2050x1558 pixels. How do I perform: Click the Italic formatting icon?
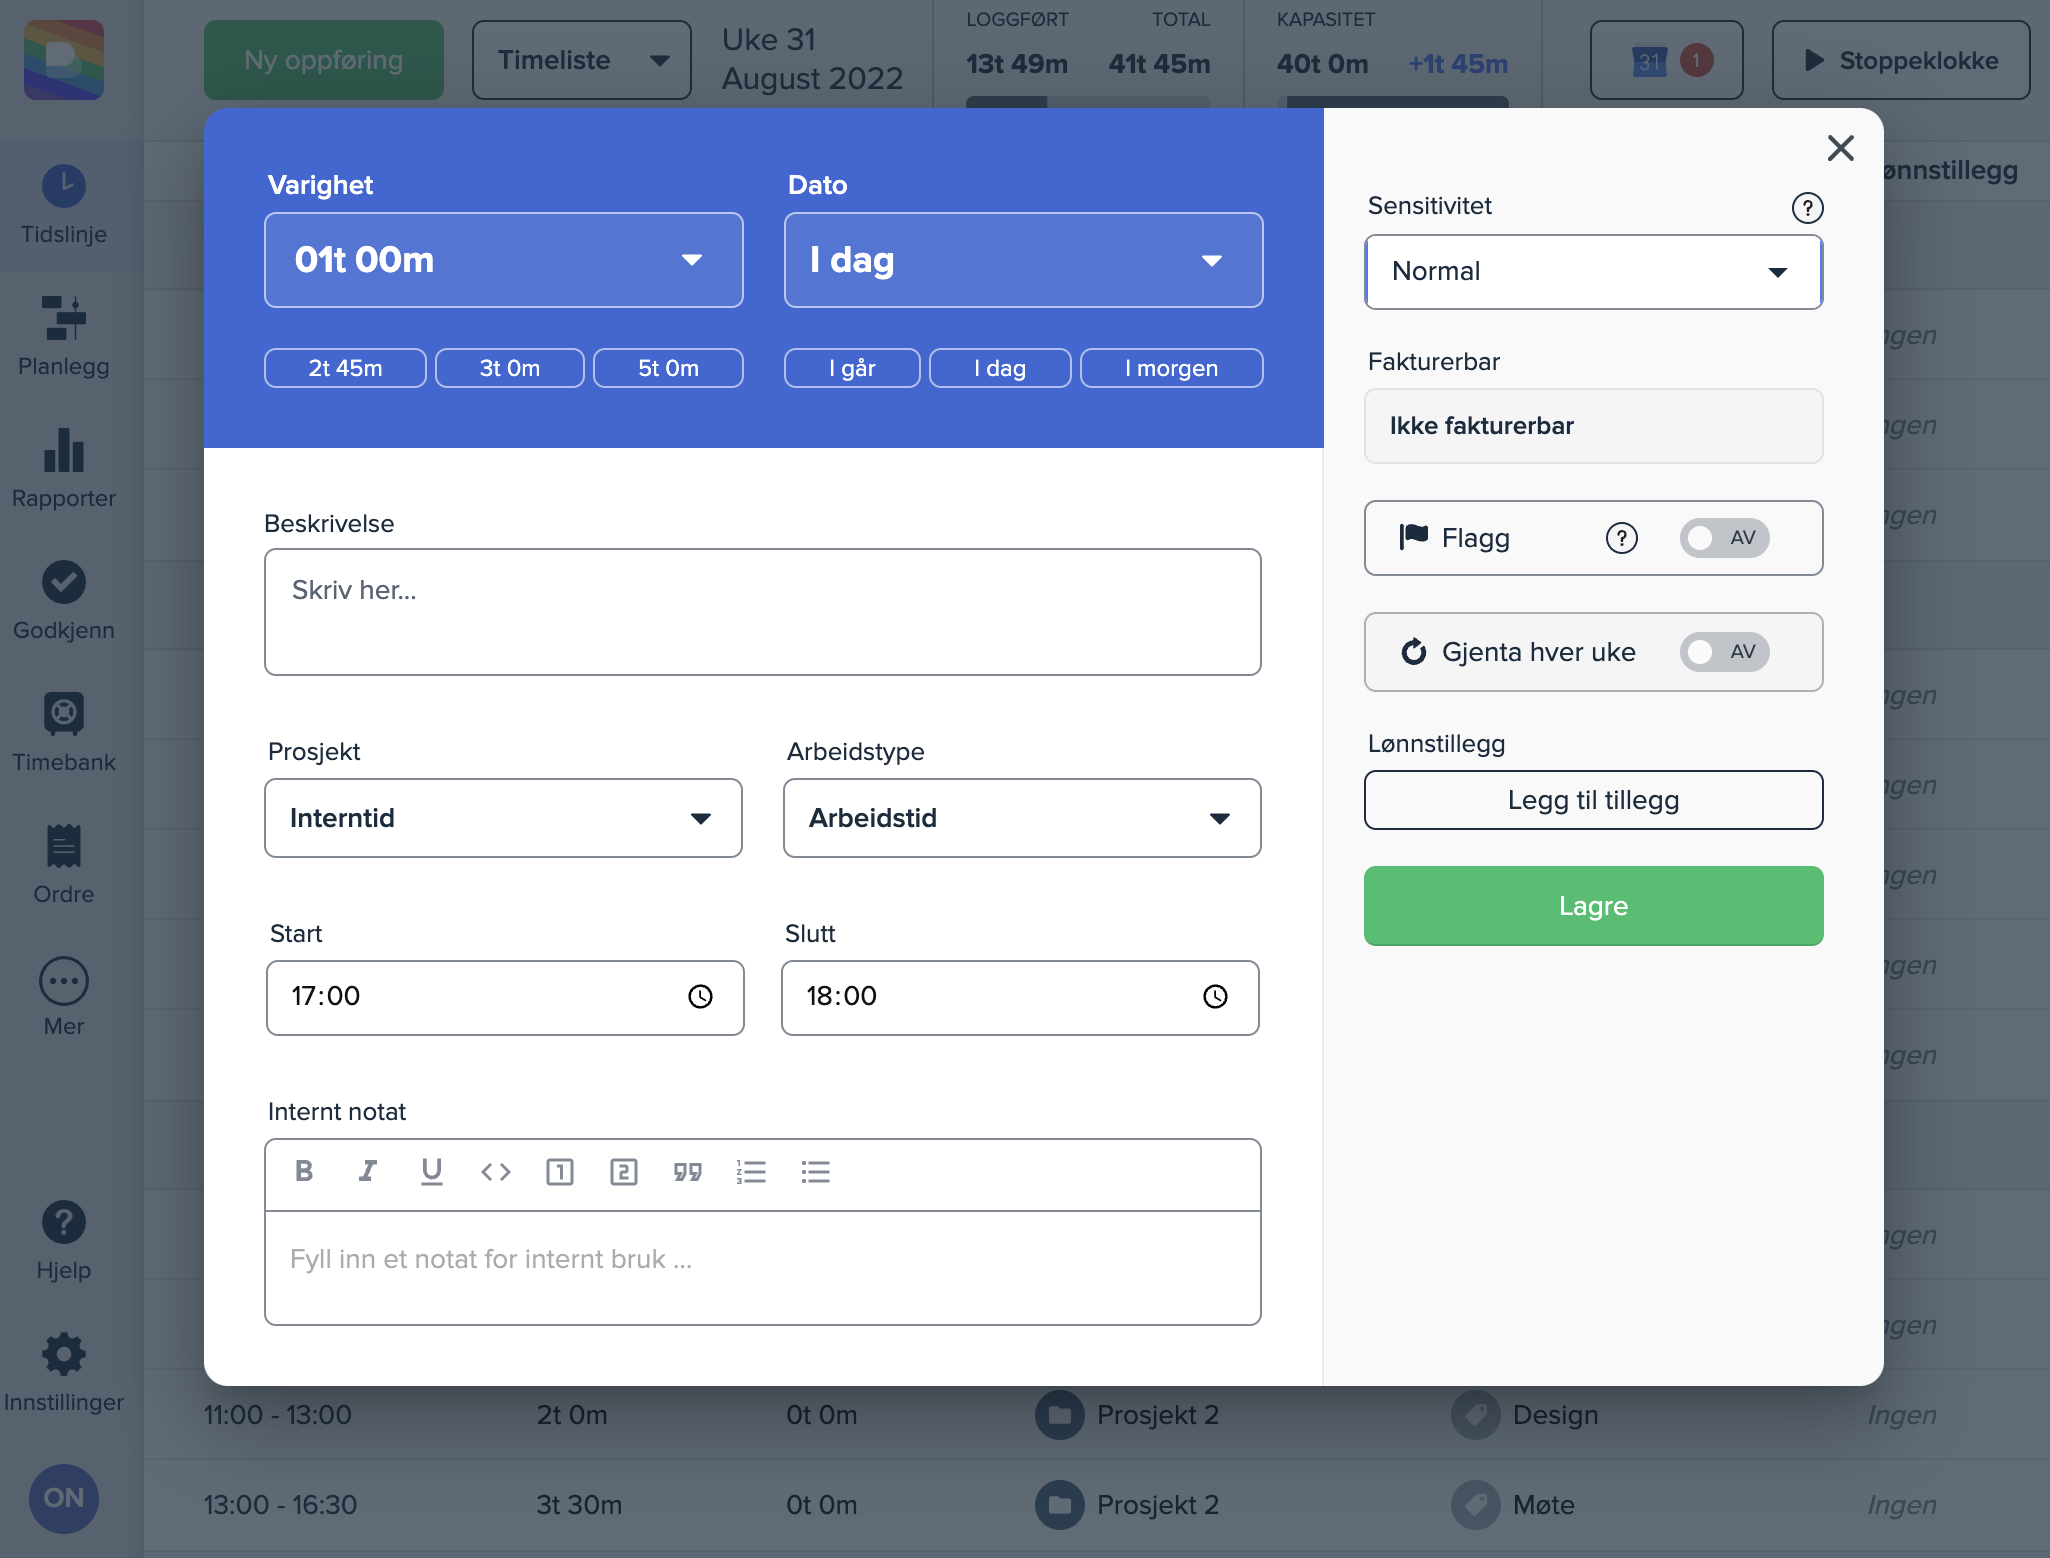pos(368,1171)
